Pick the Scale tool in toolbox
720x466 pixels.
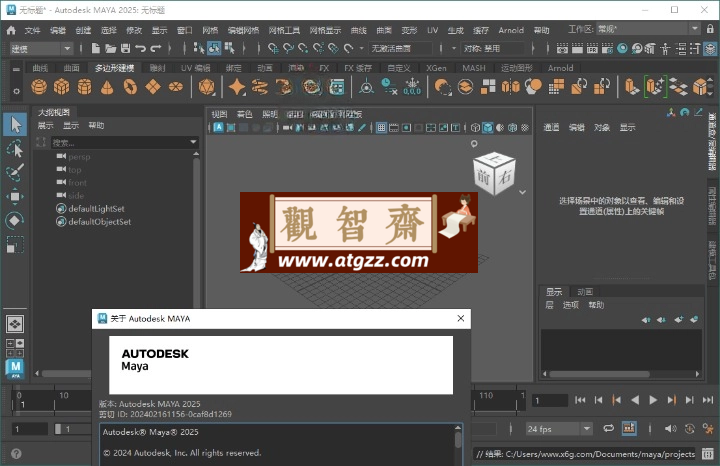[x=15, y=244]
